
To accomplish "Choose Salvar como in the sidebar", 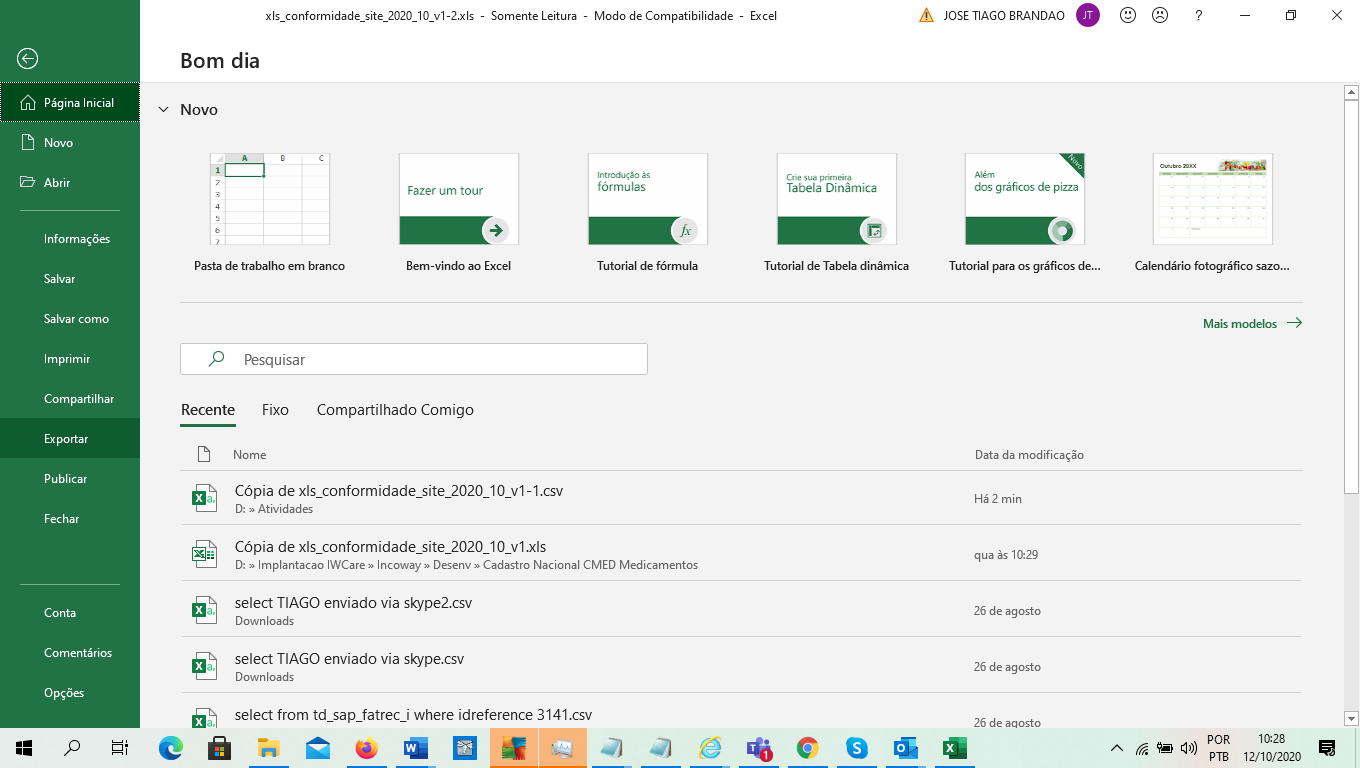I will (x=70, y=319).
